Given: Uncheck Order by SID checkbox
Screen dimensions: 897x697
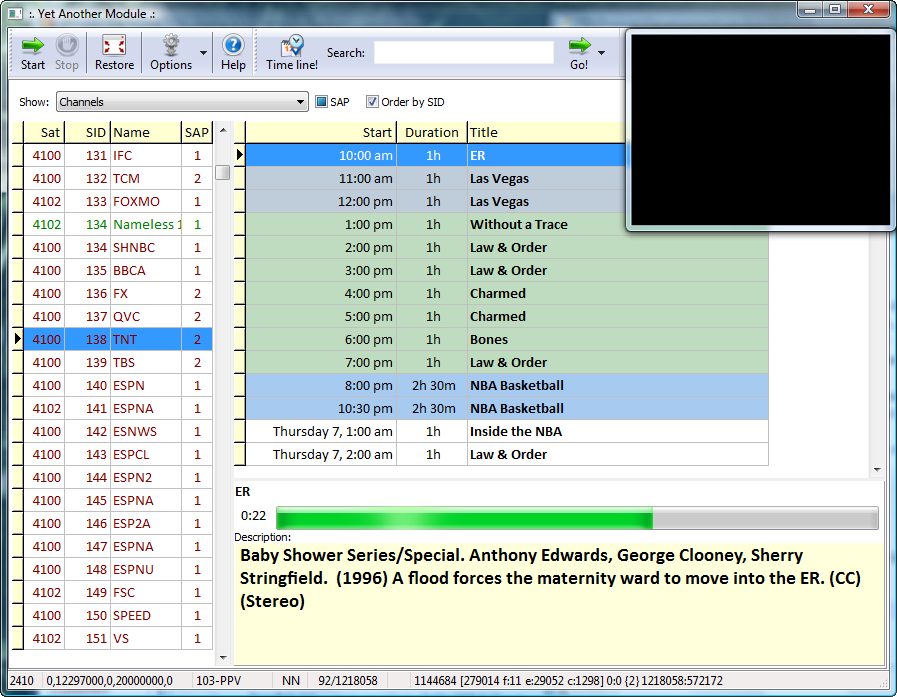Looking at the screenshot, I should [x=372, y=102].
